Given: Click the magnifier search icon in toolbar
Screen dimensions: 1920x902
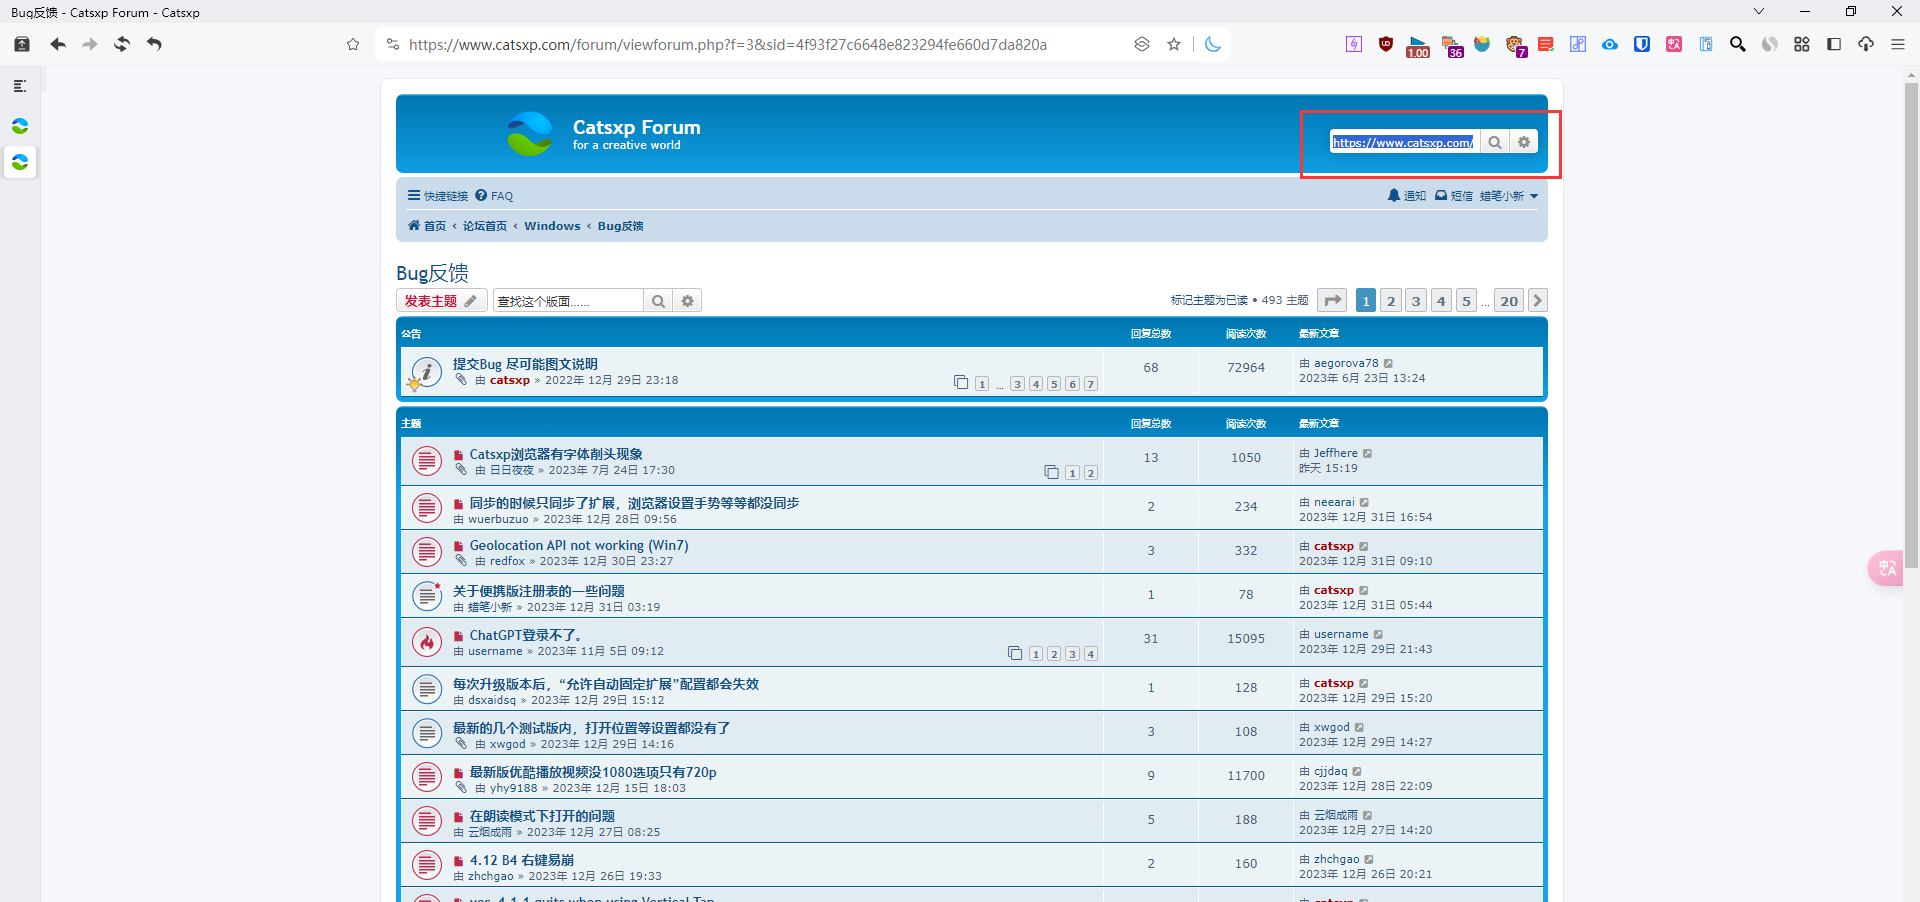Looking at the screenshot, I should tap(1738, 44).
